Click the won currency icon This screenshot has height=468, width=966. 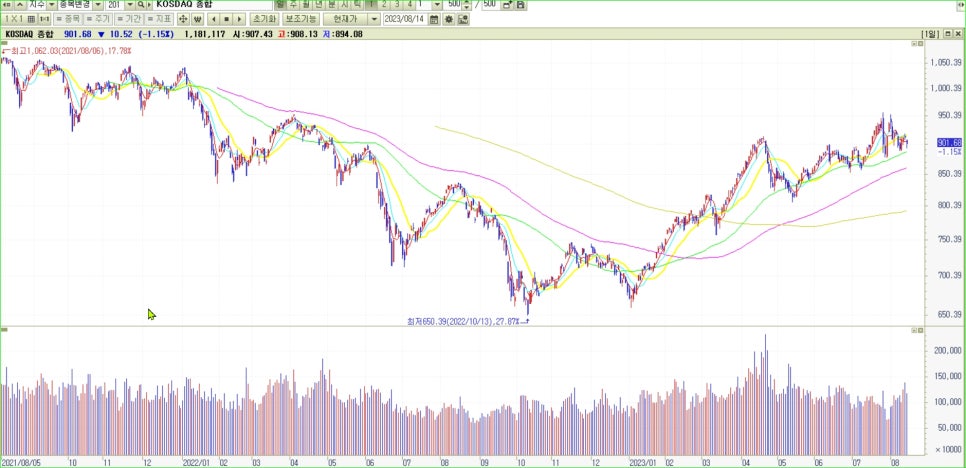tap(198, 19)
